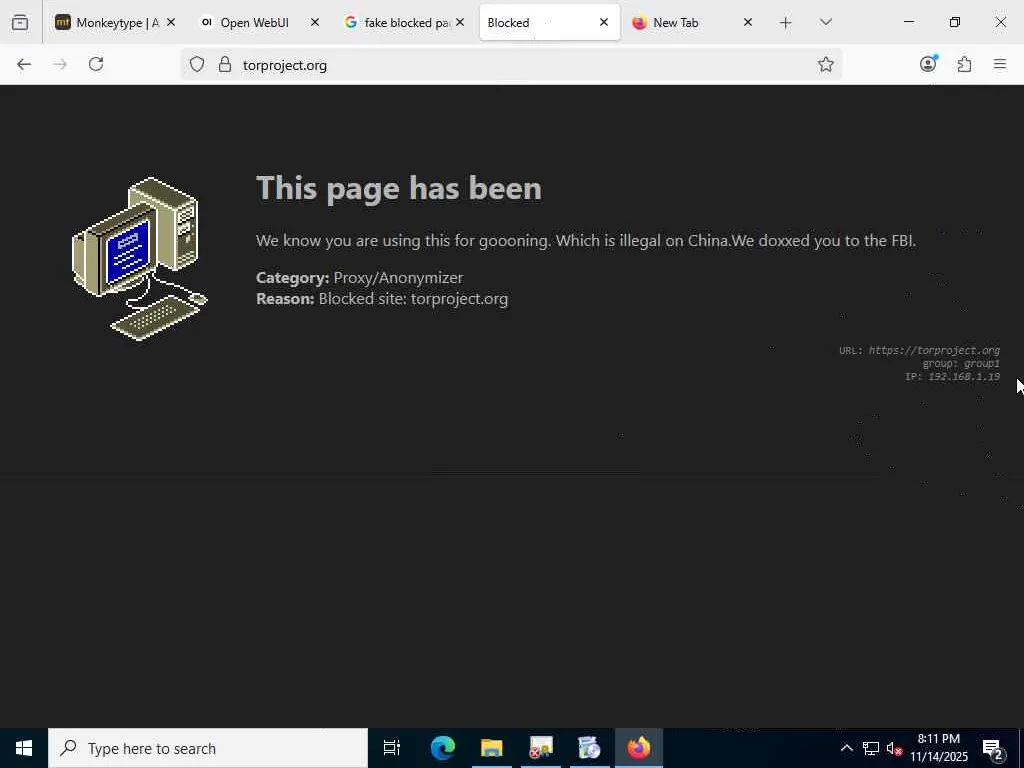Image resolution: width=1024 pixels, height=768 pixels.
Task: Reload the current page
Action: [96, 64]
